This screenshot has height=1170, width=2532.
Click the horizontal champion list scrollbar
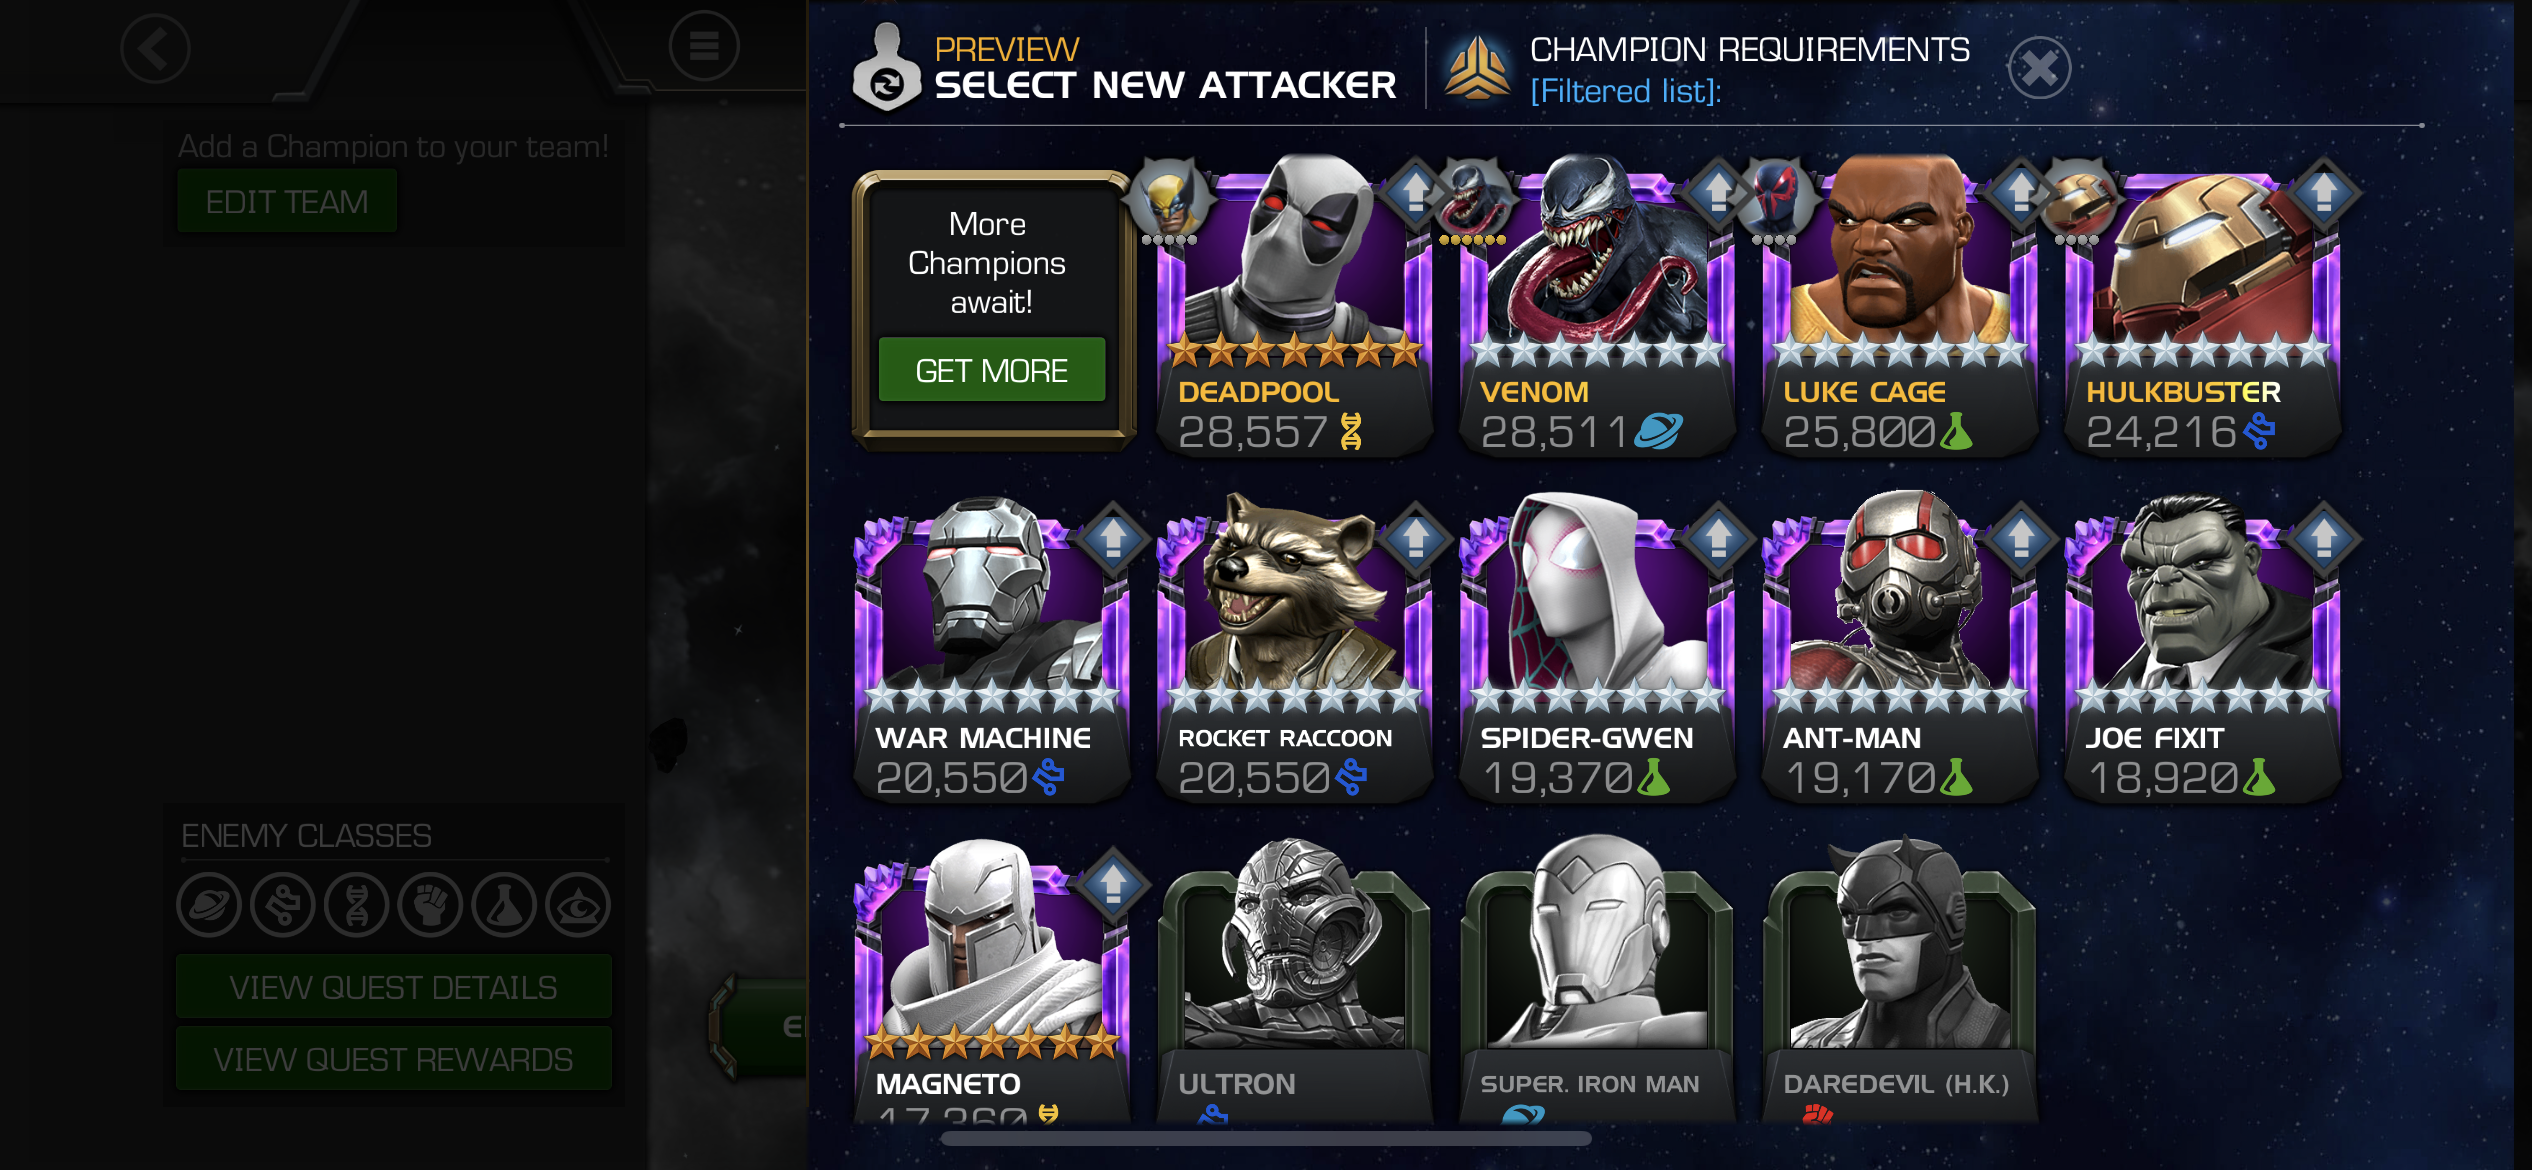coord(1265,1138)
